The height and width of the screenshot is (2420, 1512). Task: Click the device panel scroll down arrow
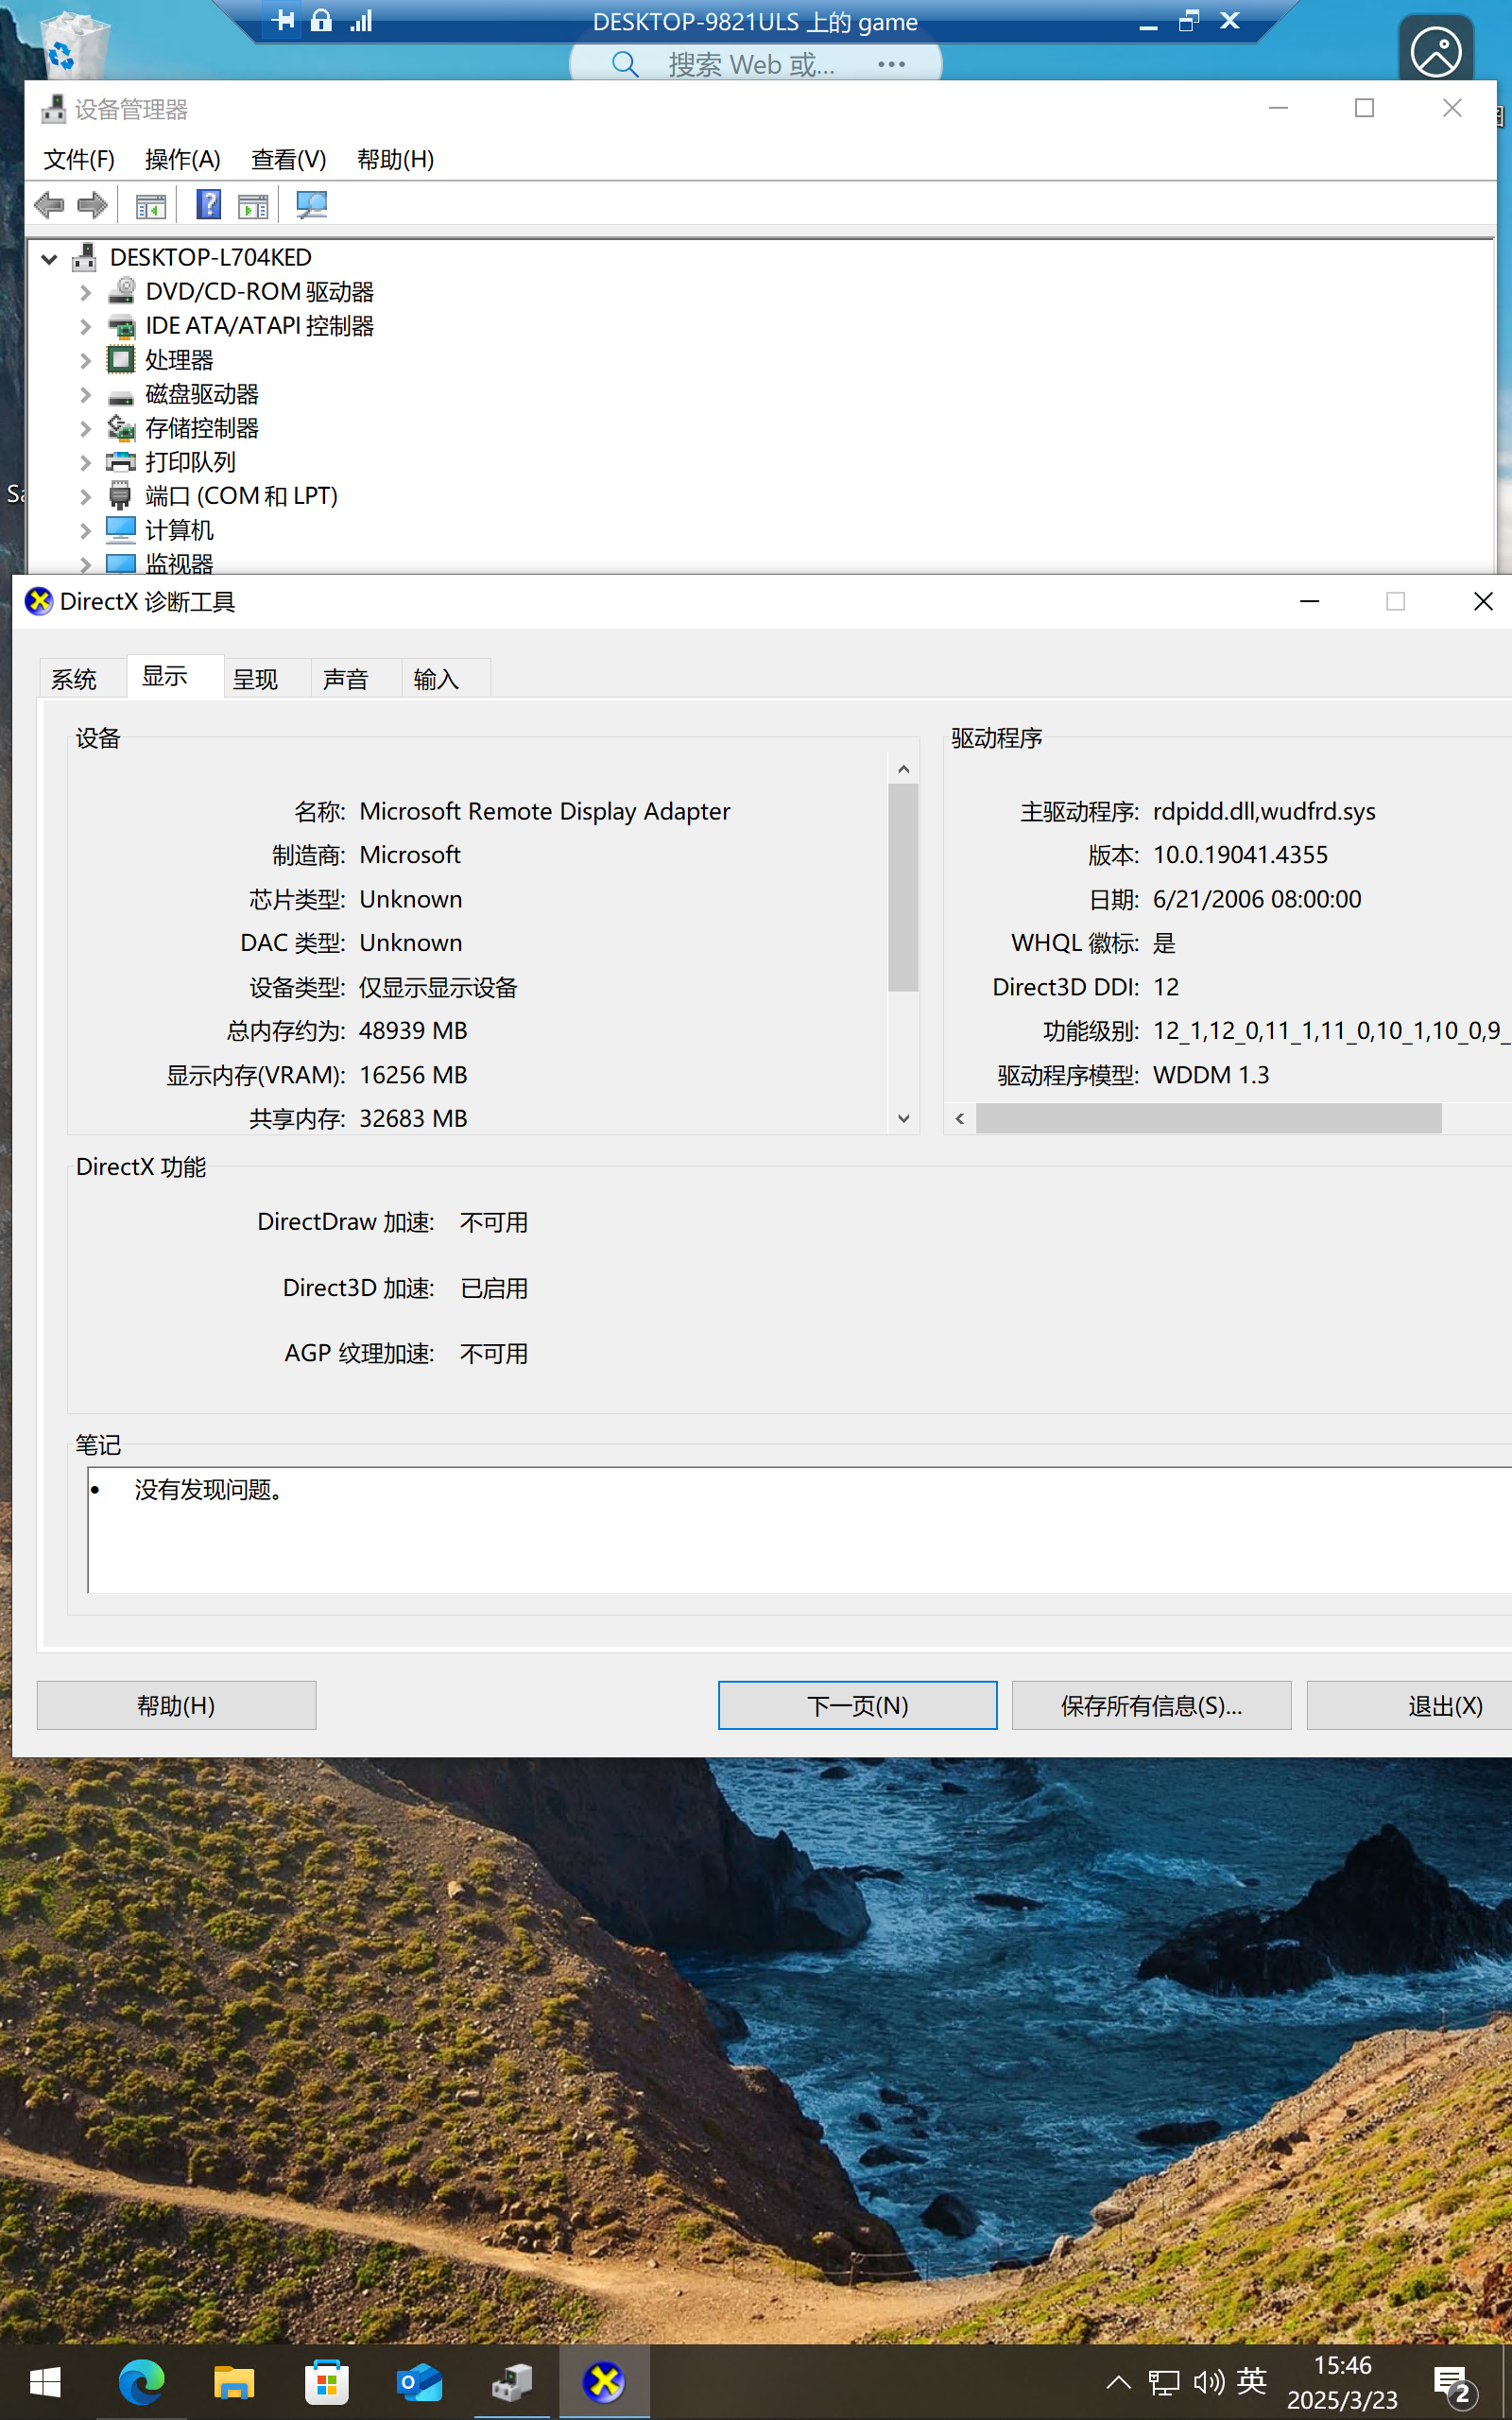pos(903,1118)
